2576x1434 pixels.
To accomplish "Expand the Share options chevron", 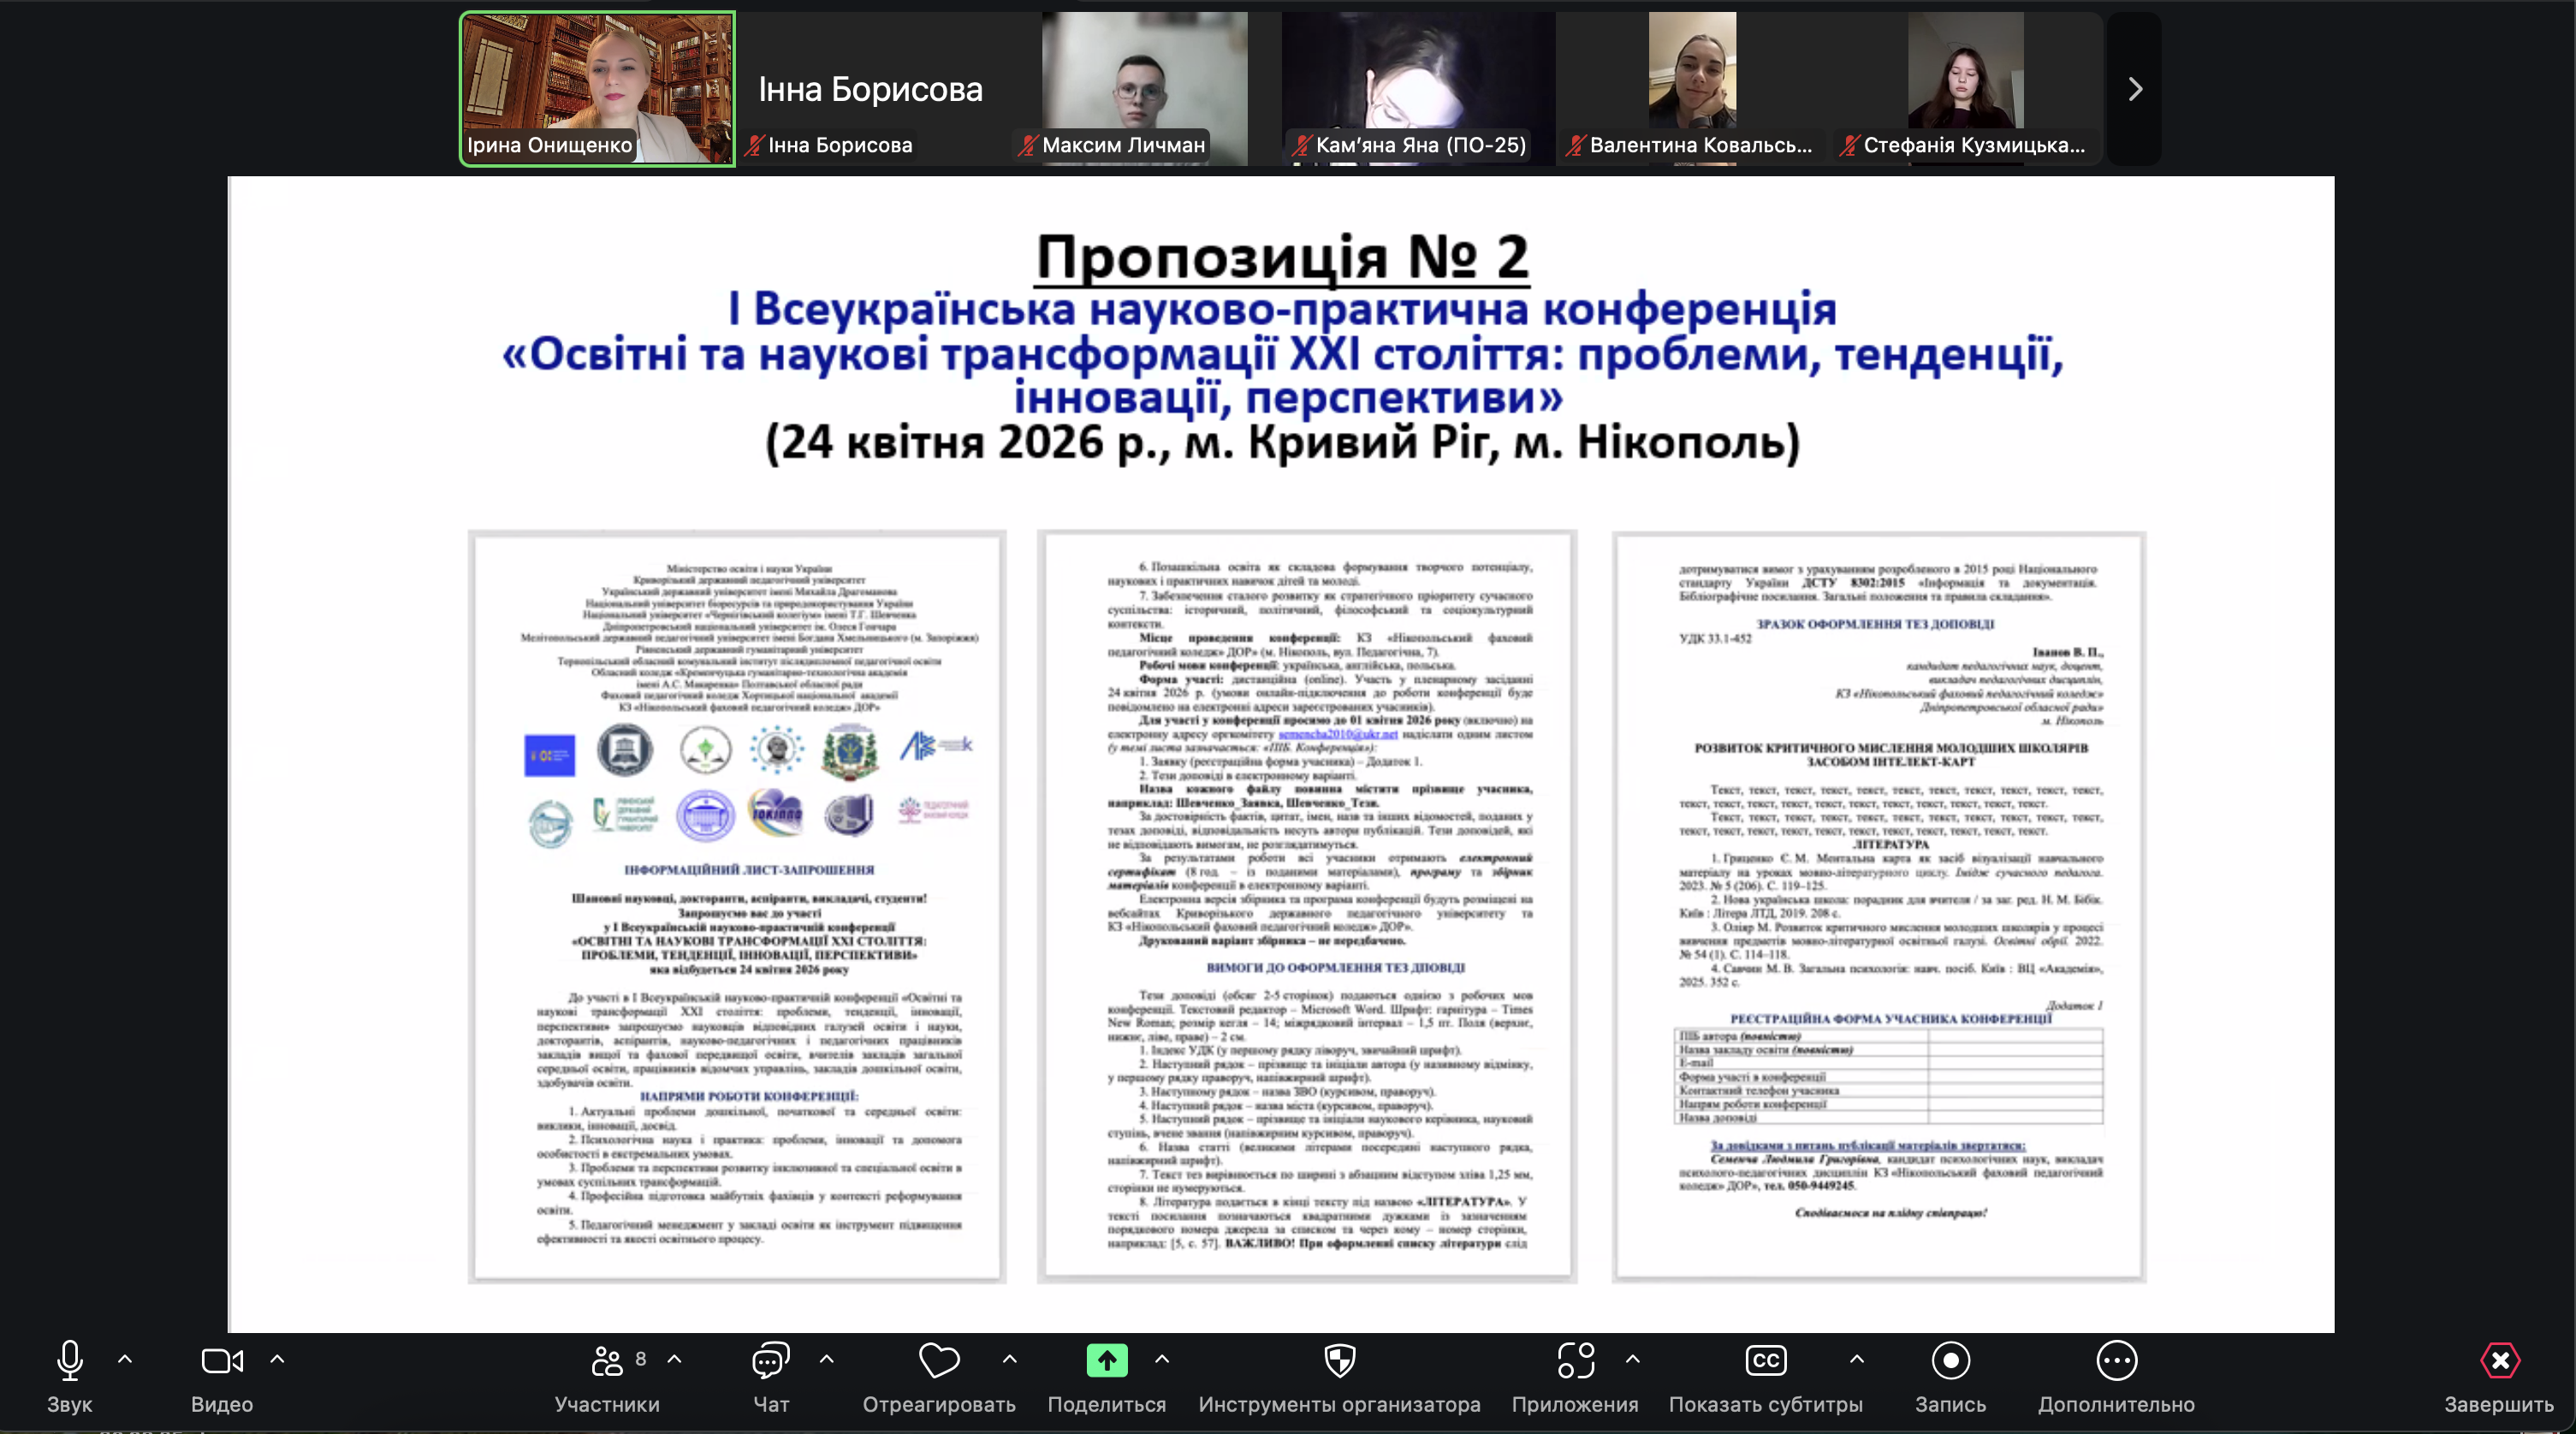I will click(x=1162, y=1360).
